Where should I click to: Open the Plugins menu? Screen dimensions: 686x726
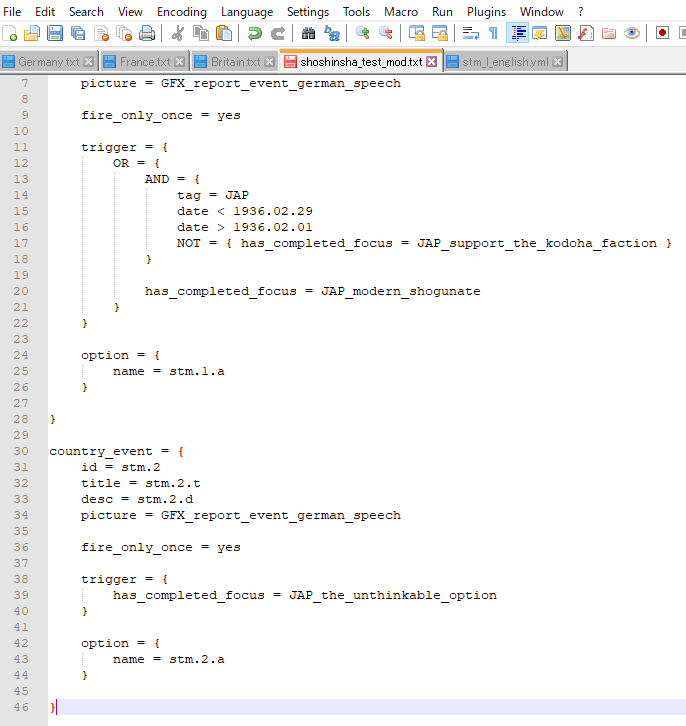(x=486, y=12)
